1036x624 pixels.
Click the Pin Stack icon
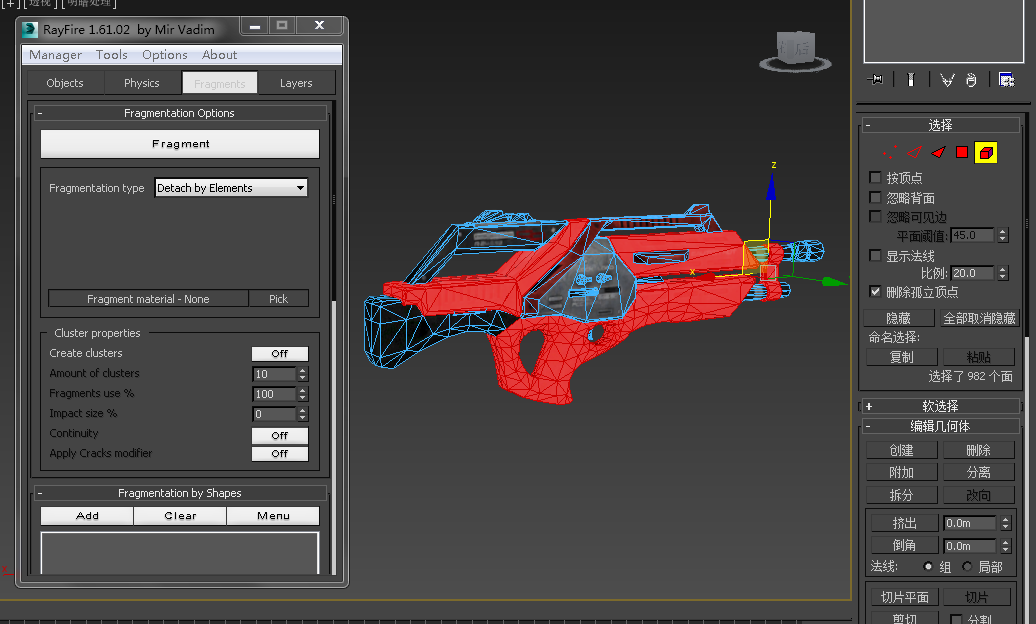[x=875, y=80]
